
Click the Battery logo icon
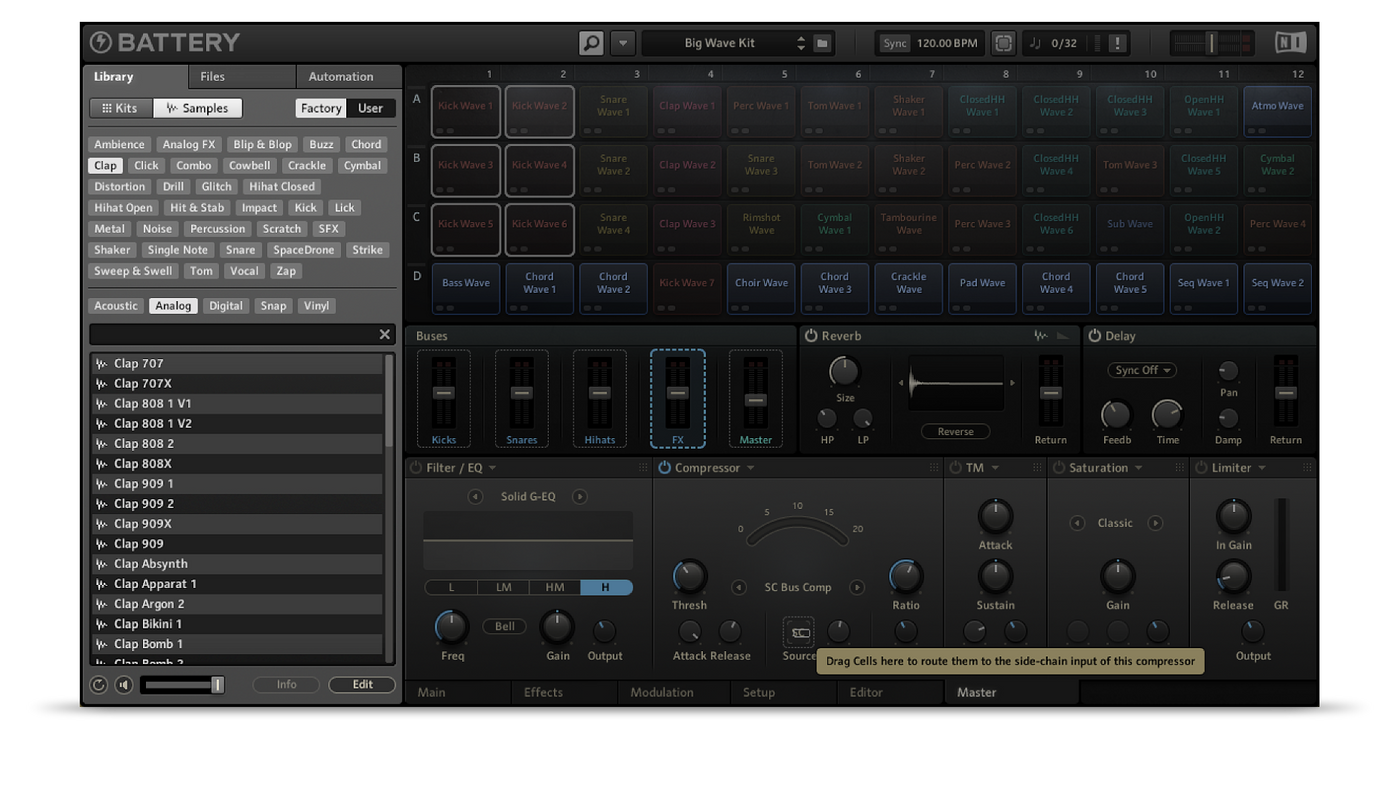[101, 42]
